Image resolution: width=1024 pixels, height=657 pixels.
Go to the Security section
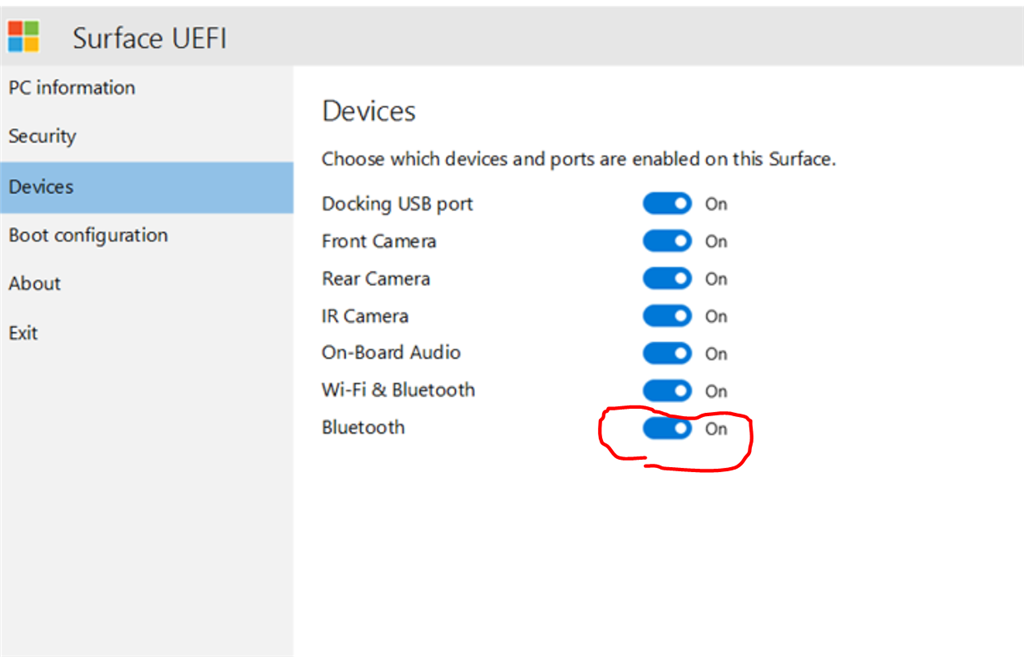tap(43, 136)
